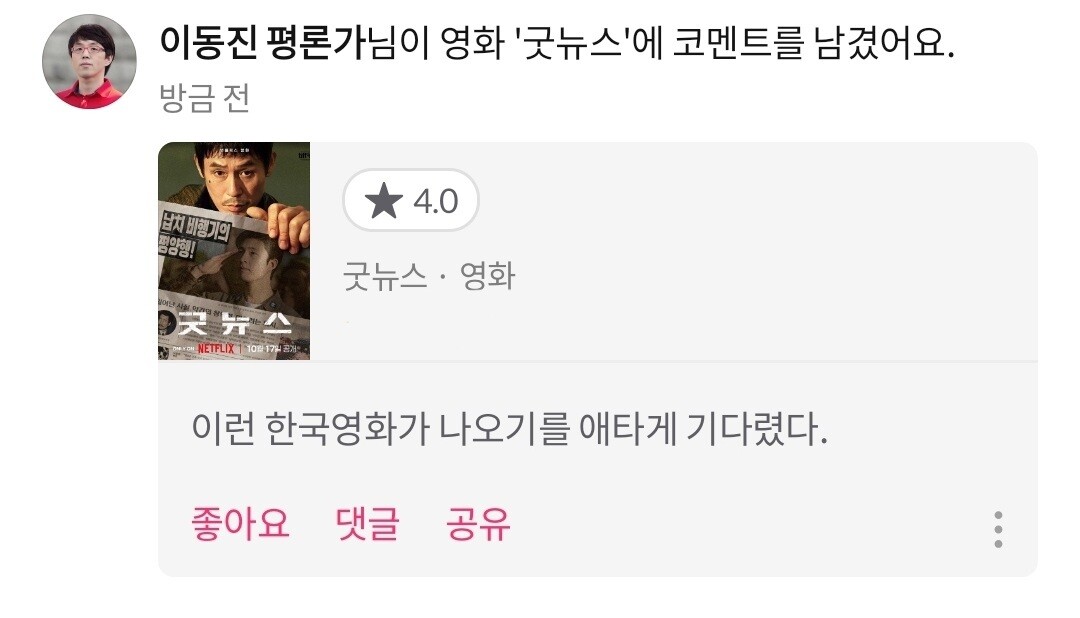This screenshot has height=618, width=1080.
Task: Open the 굿뉴스 movie poster thumbnail
Action: coord(234,251)
